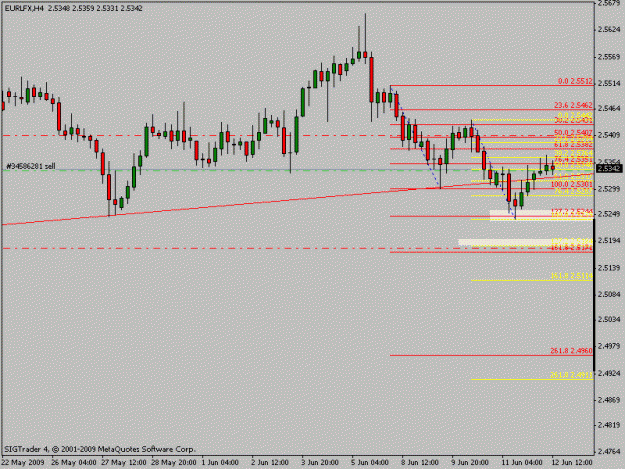Click price axis value 2.4979
625x469 pixels.
(609, 346)
